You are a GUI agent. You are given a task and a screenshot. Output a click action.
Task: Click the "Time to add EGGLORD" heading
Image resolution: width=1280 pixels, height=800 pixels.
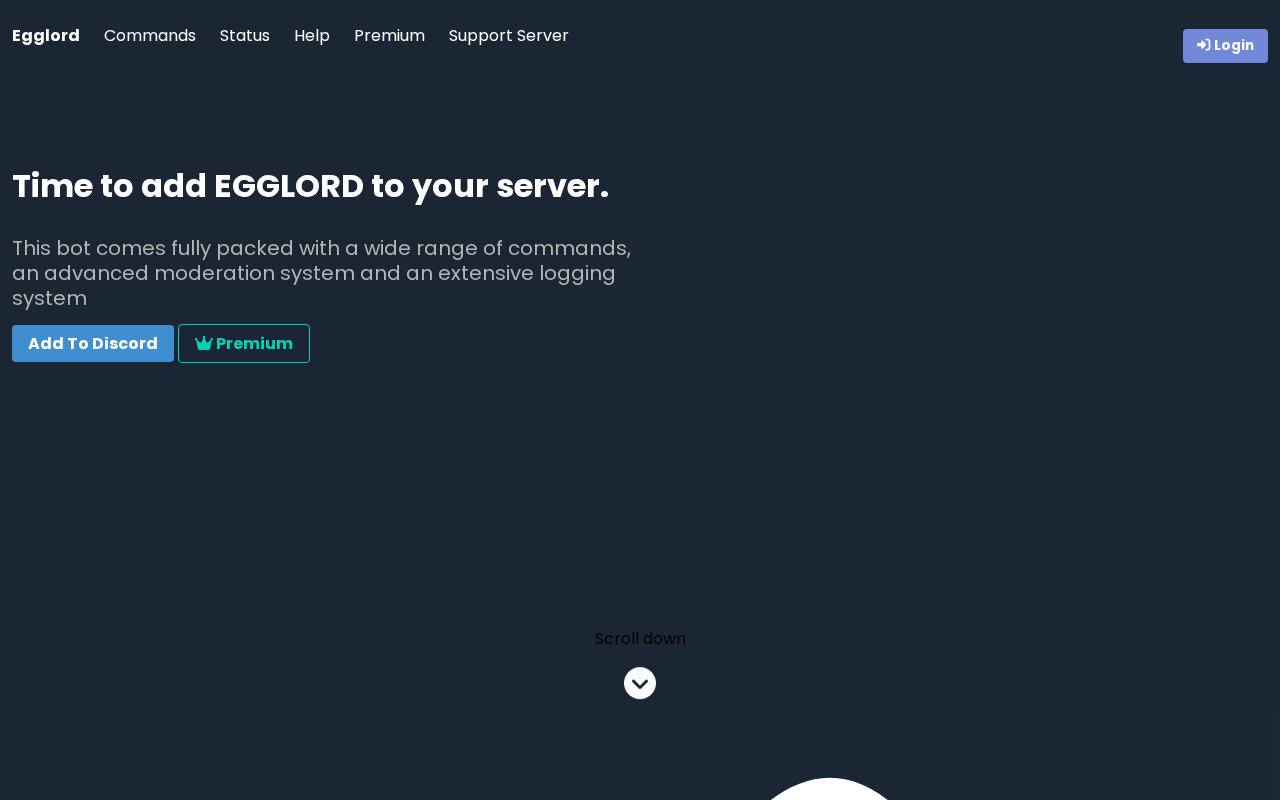(x=311, y=186)
